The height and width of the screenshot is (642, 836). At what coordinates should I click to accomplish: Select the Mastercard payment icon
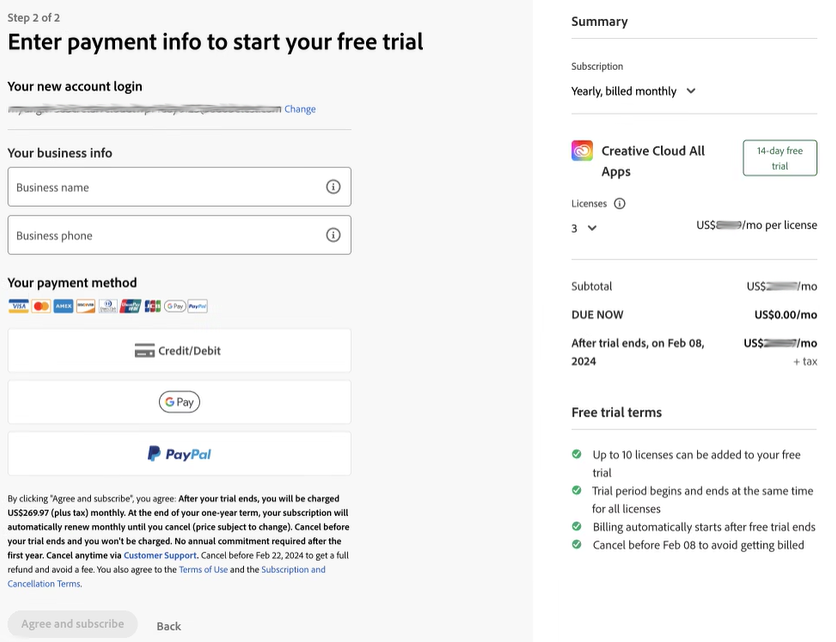(x=39, y=306)
